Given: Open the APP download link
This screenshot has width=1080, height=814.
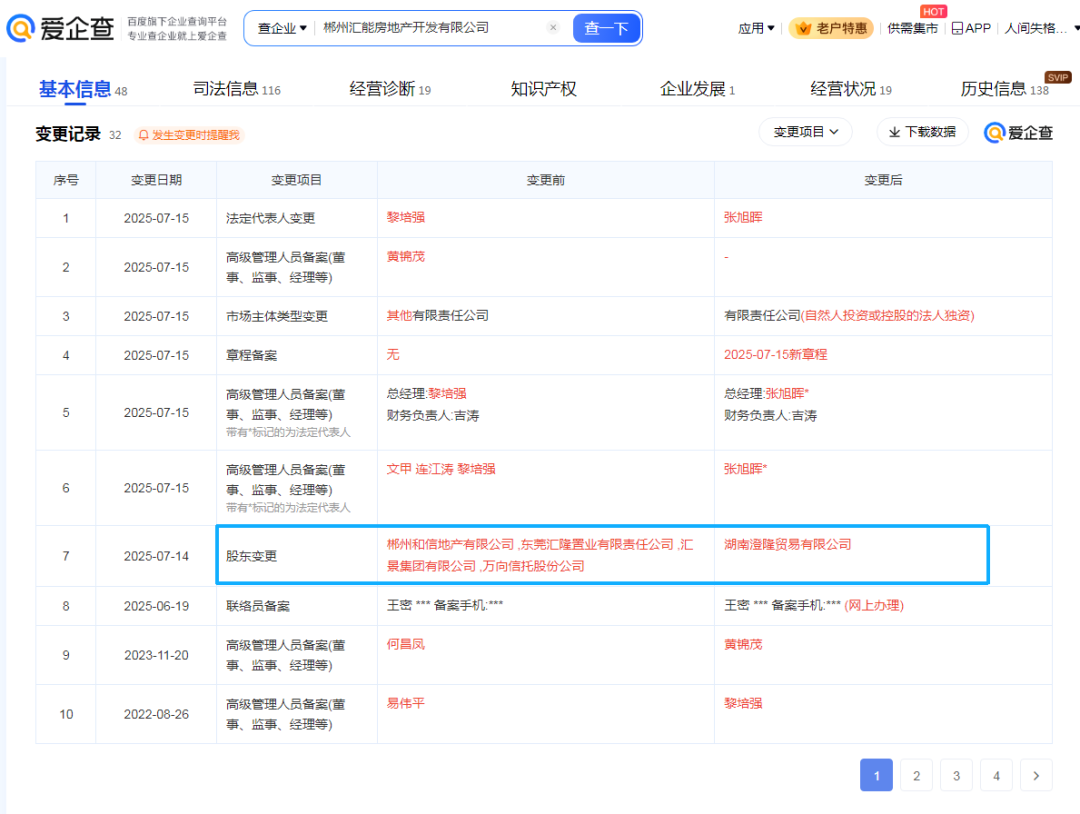Looking at the screenshot, I should point(971,28).
